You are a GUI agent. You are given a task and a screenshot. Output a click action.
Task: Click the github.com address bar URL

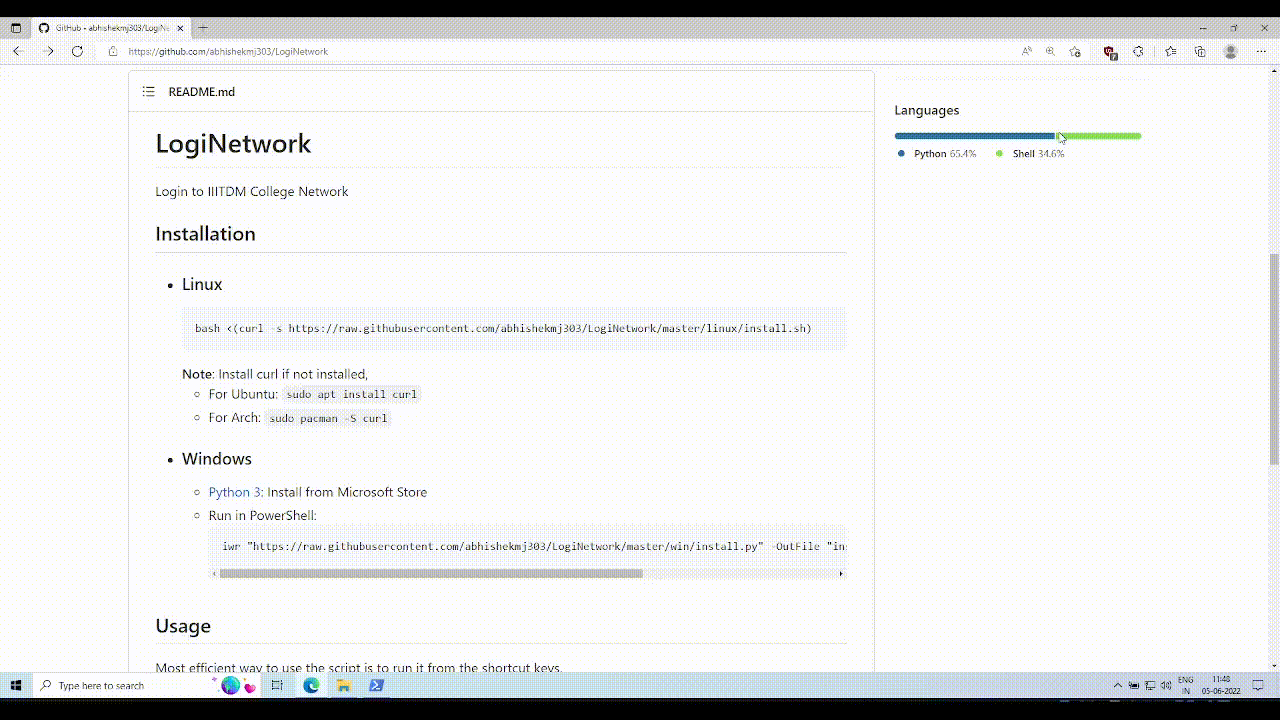228,51
